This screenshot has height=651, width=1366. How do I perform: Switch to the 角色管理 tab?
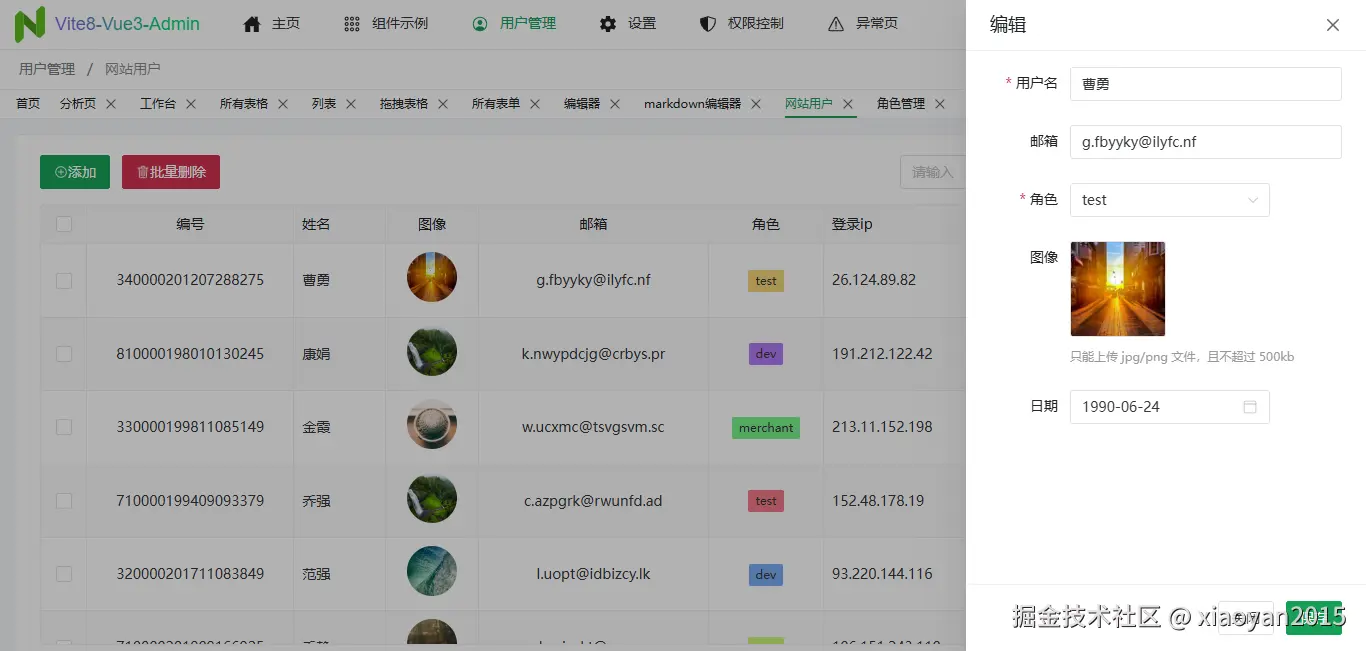[x=901, y=104]
